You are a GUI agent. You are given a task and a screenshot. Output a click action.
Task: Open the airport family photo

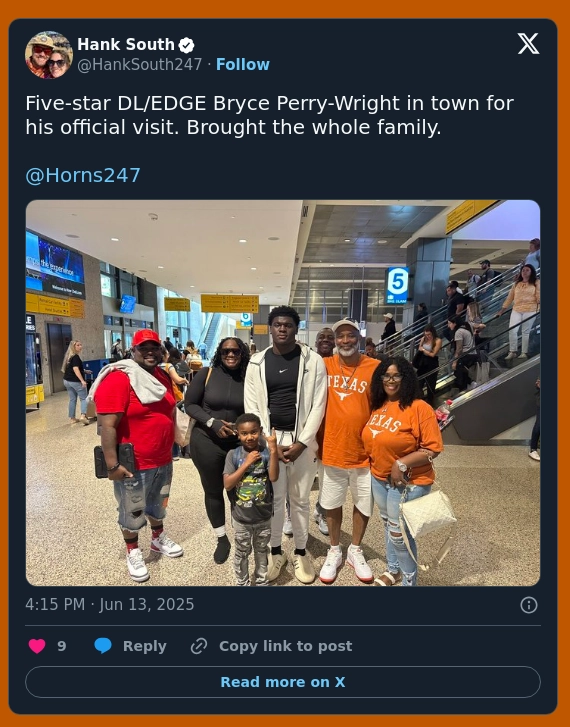(283, 393)
